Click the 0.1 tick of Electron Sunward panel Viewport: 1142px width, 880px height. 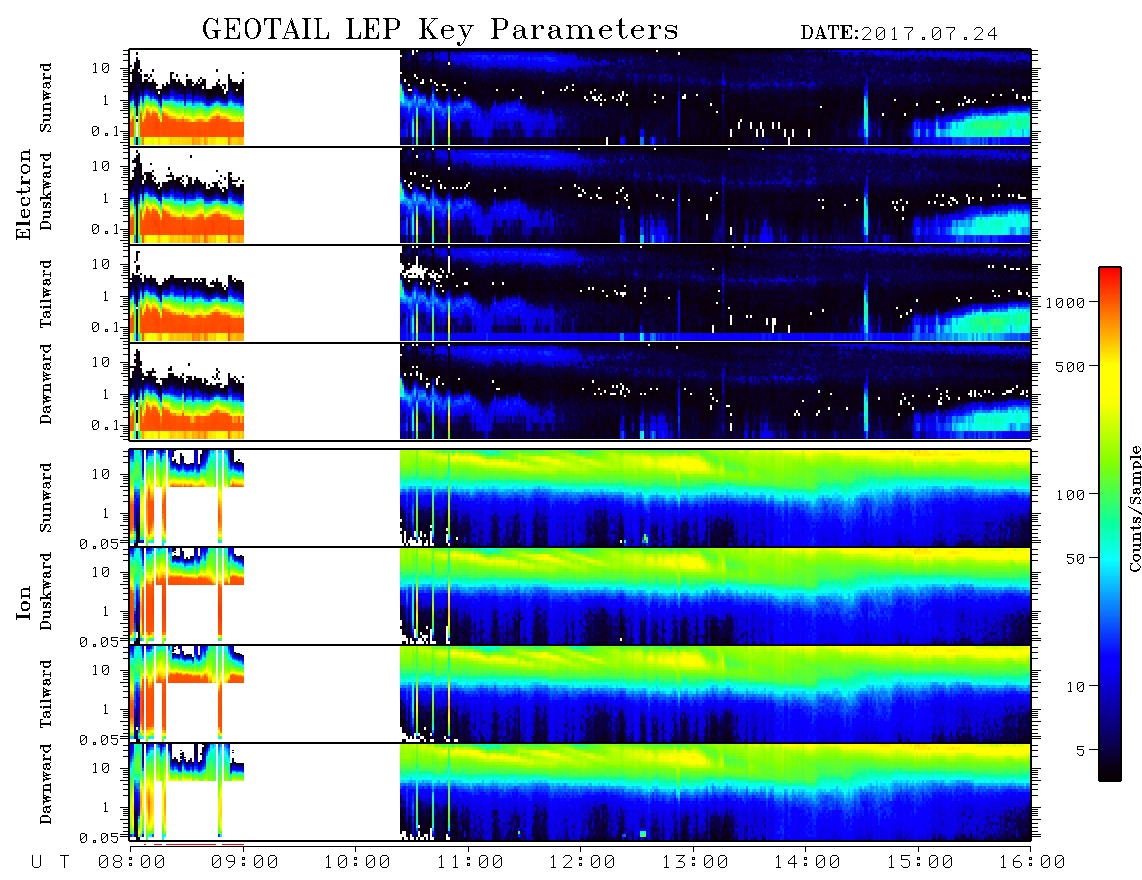coord(105,131)
